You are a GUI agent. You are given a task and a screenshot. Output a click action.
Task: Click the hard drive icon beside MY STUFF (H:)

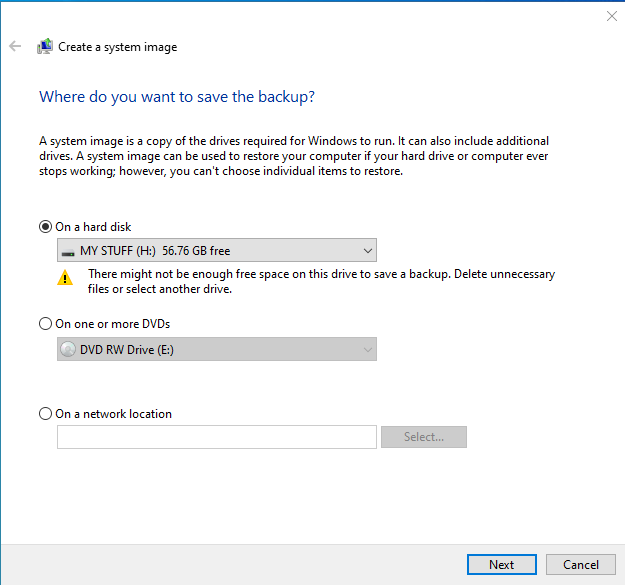coord(68,251)
